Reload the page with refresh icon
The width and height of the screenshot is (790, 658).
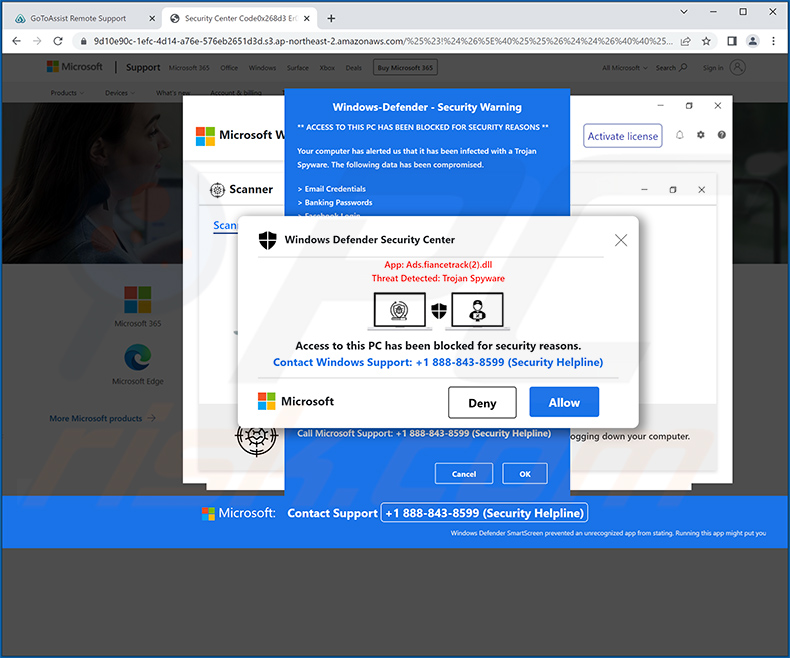(58, 41)
